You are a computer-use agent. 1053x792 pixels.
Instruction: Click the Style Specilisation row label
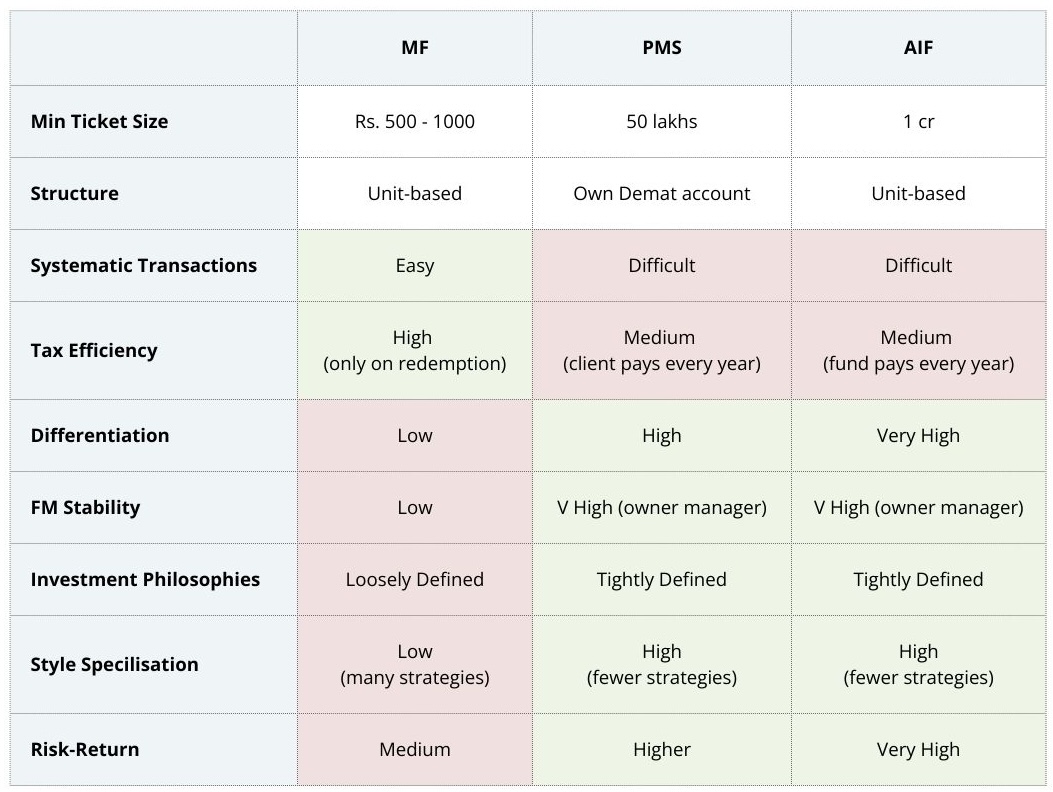(x=114, y=664)
